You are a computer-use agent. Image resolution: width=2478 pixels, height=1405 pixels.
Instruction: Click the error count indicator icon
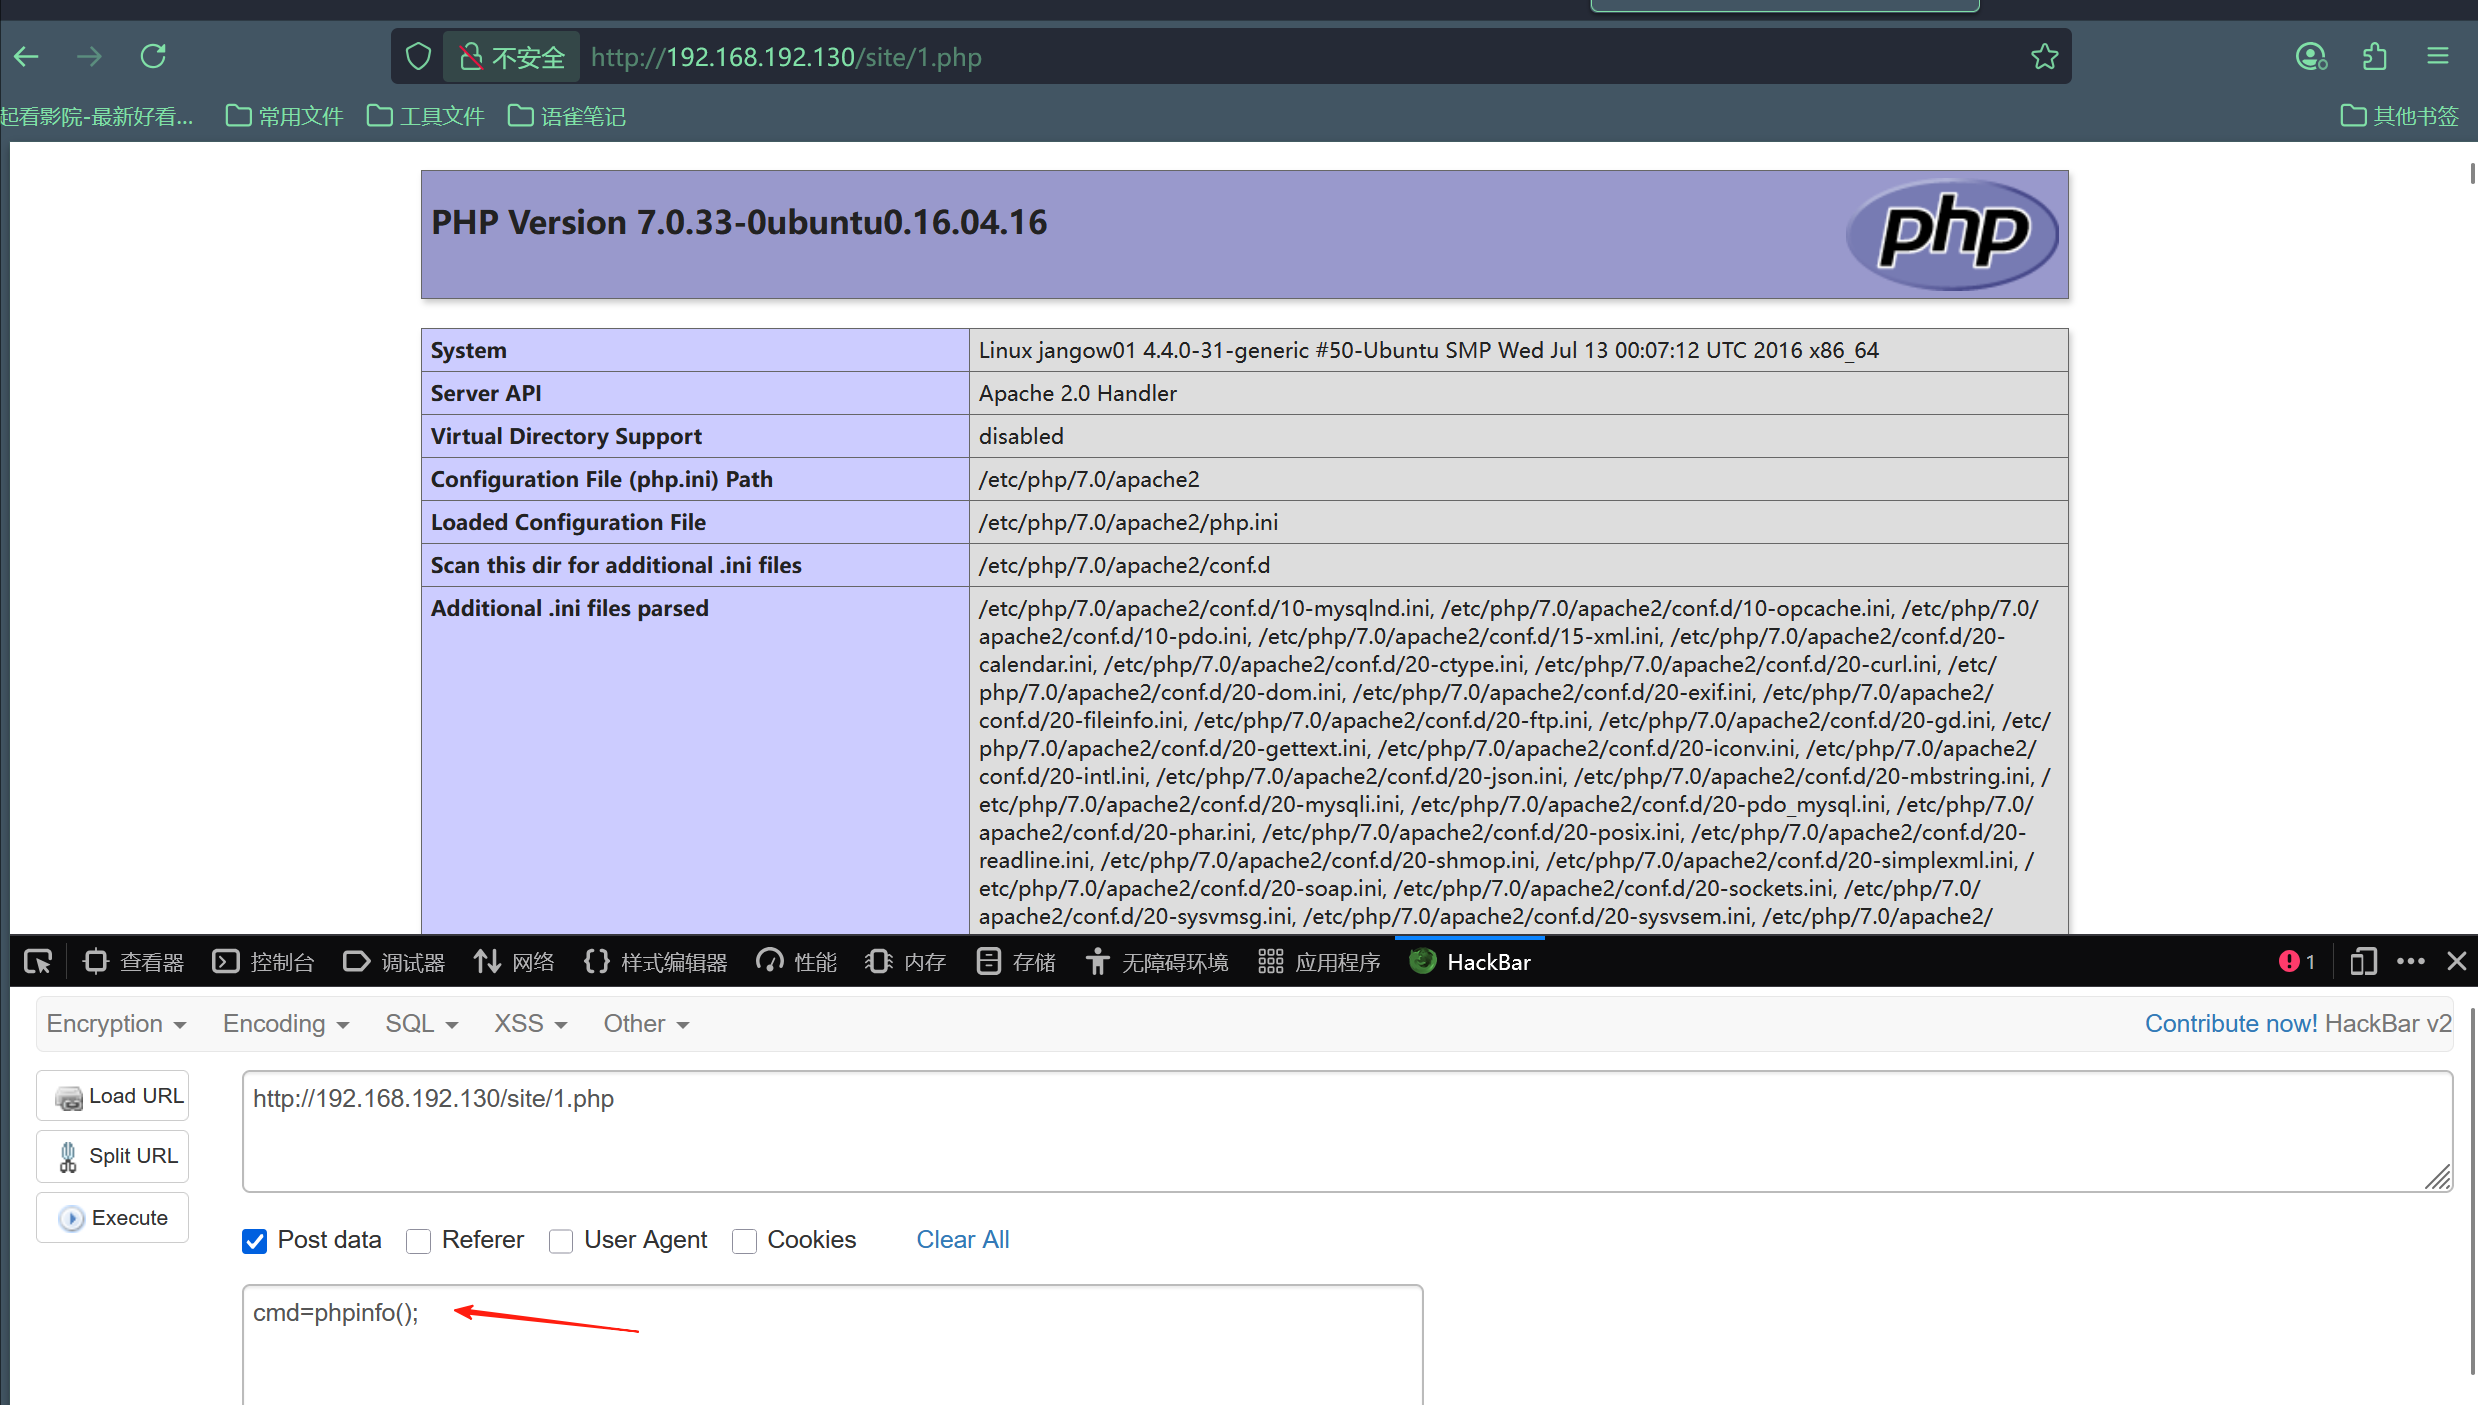pos(2289,962)
